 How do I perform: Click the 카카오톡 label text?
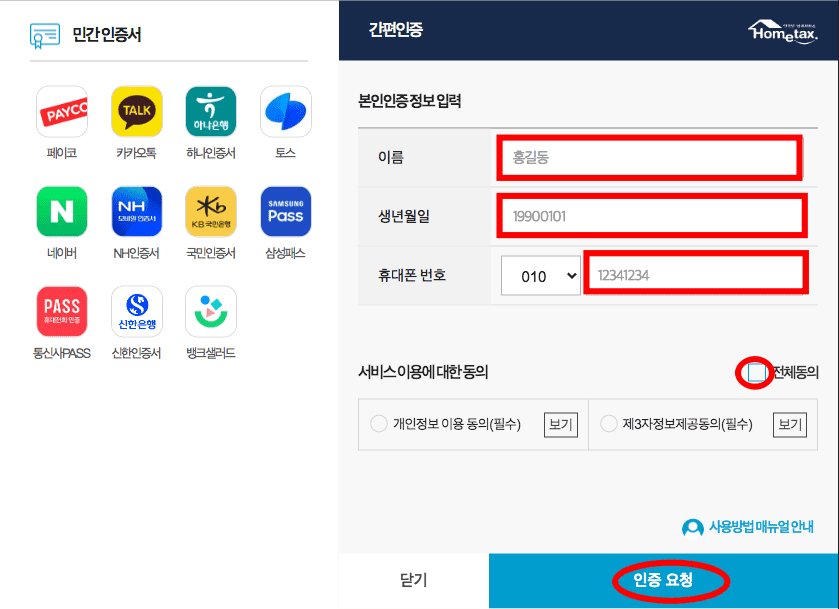pos(136,153)
